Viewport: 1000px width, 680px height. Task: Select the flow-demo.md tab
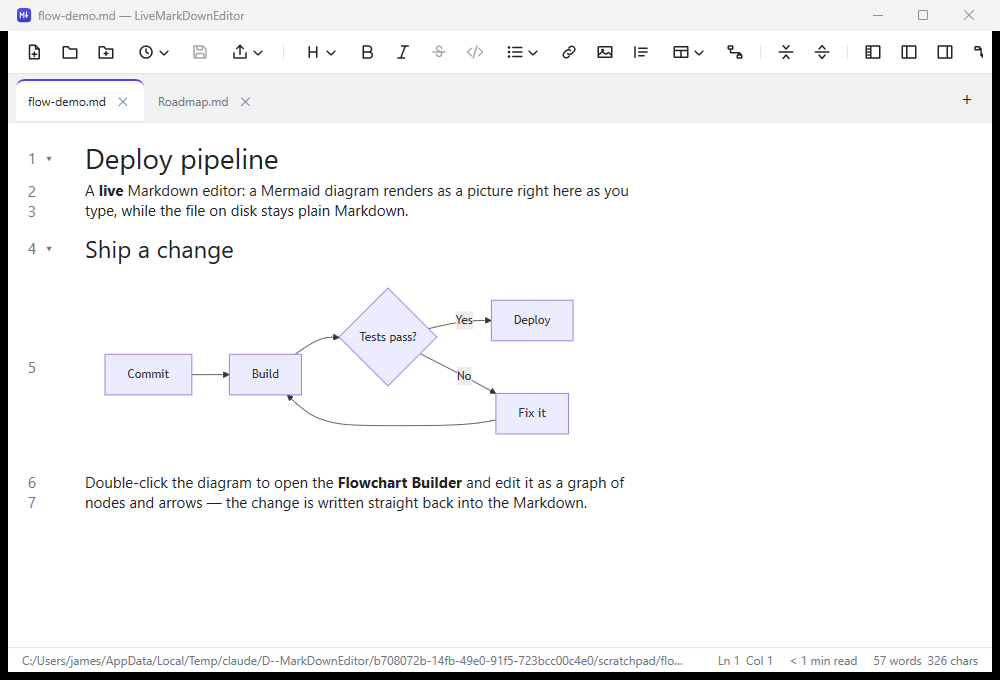pos(67,102)
